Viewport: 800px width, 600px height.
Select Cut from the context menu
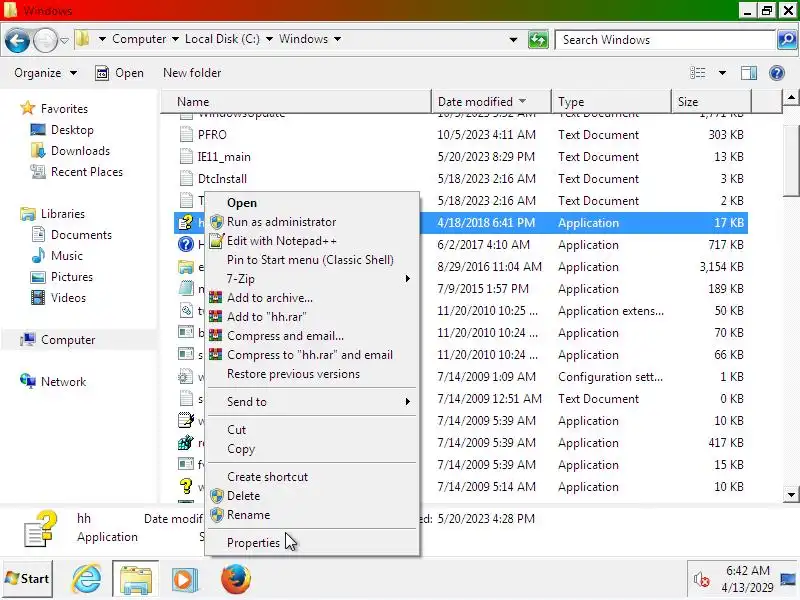(312, 430)
